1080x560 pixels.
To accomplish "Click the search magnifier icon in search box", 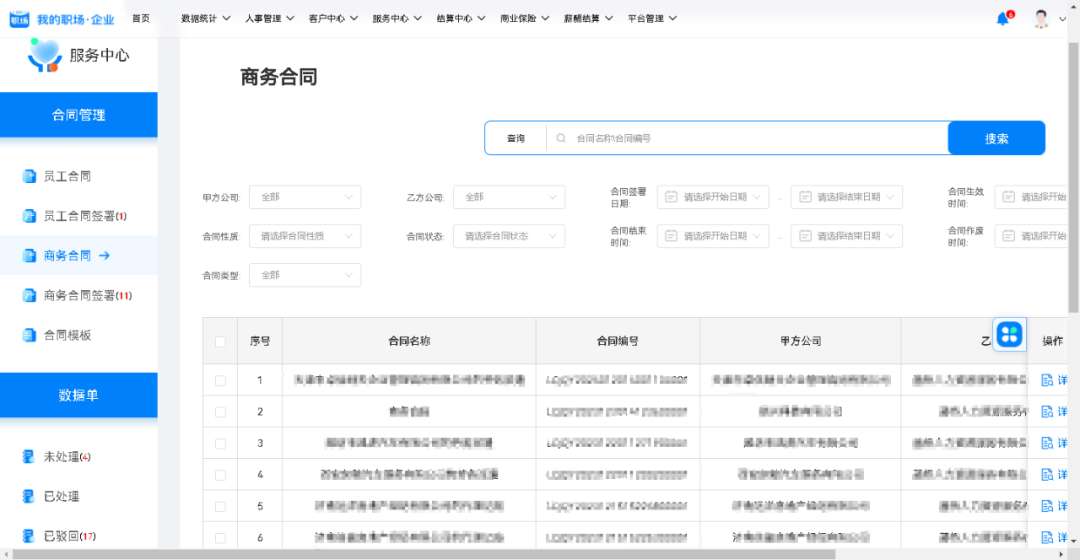I will click(561, 138).
